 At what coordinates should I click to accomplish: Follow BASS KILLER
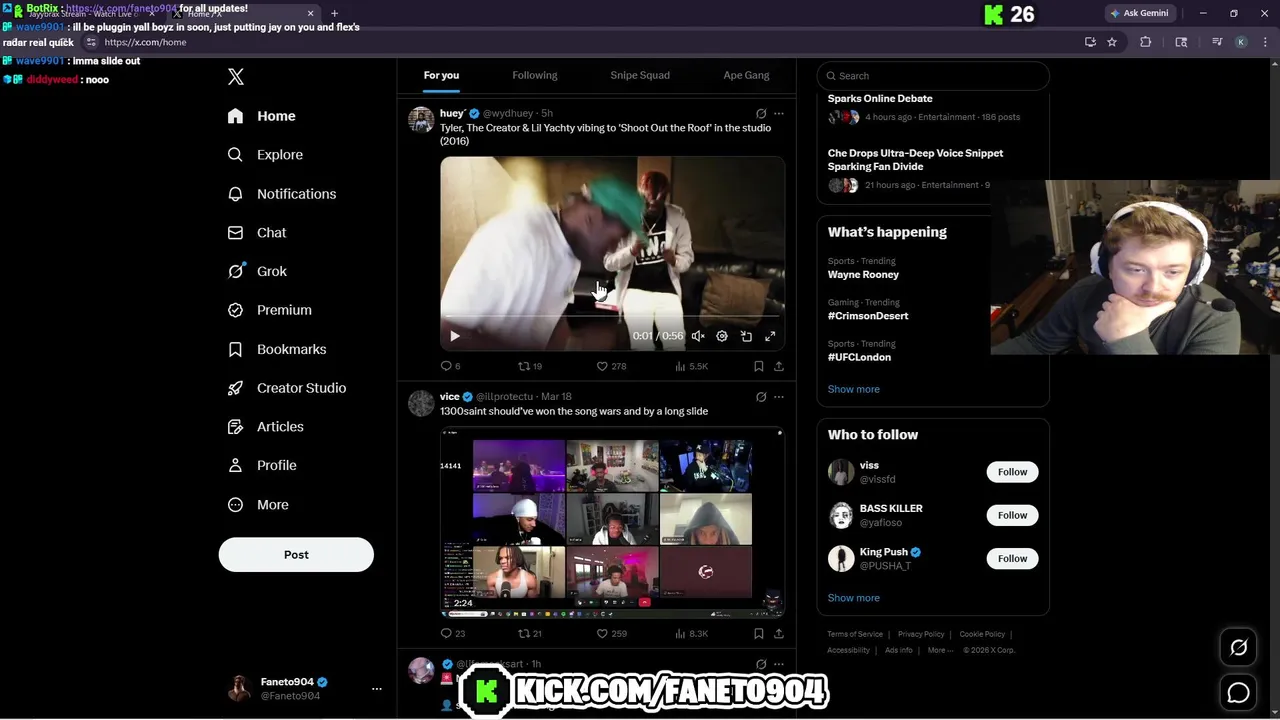[1012, 515]
